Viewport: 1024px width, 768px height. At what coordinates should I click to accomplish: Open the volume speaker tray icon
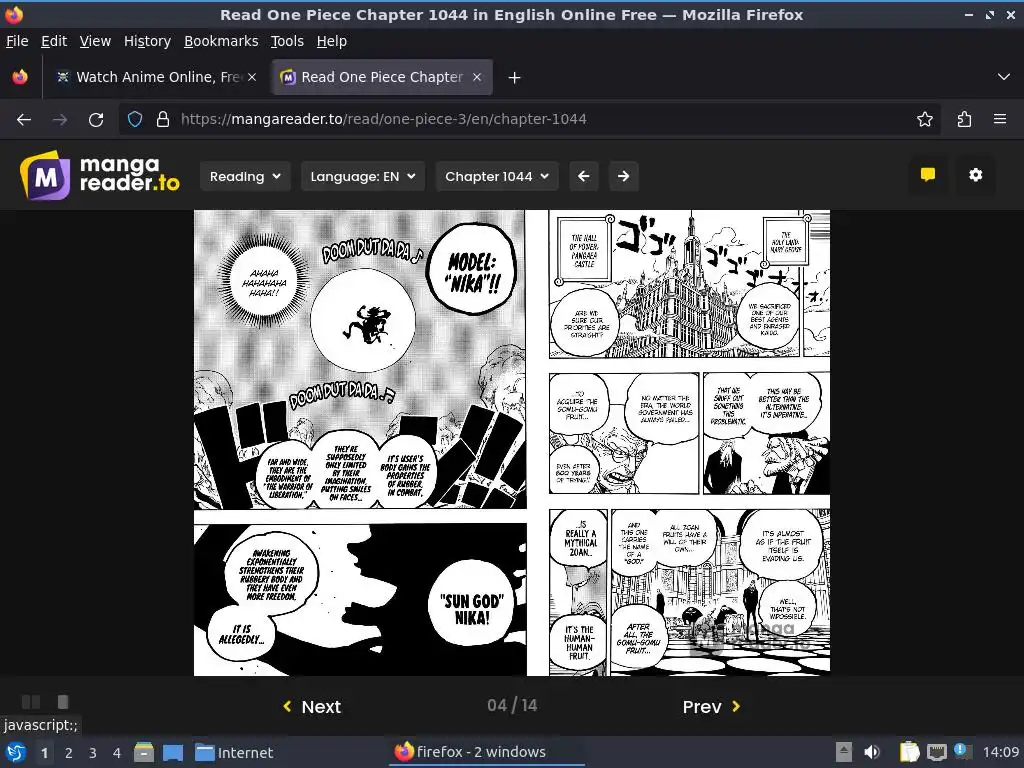coord(872,752)
